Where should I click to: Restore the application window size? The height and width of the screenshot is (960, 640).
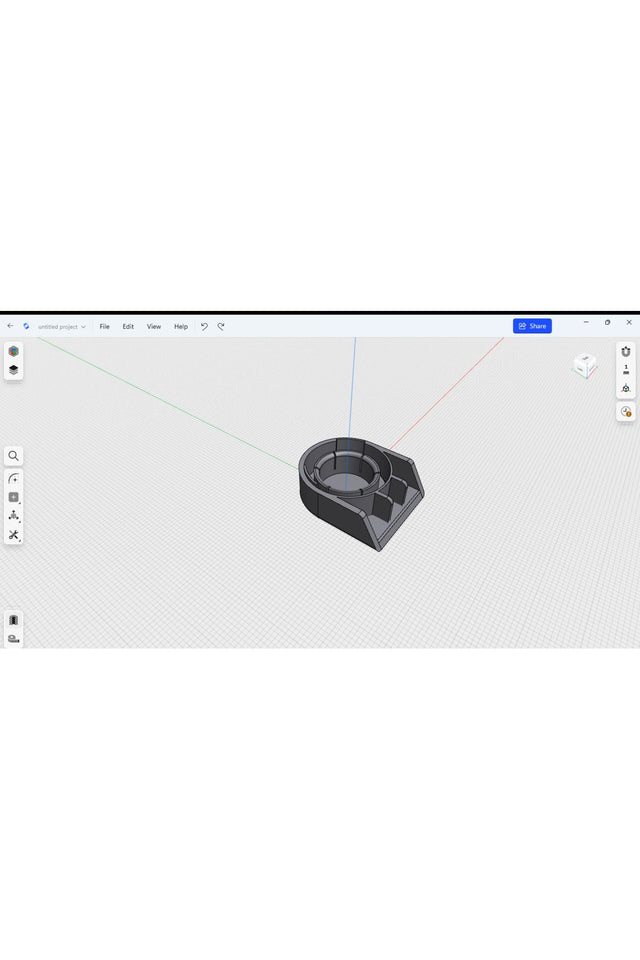pos(608,322)
